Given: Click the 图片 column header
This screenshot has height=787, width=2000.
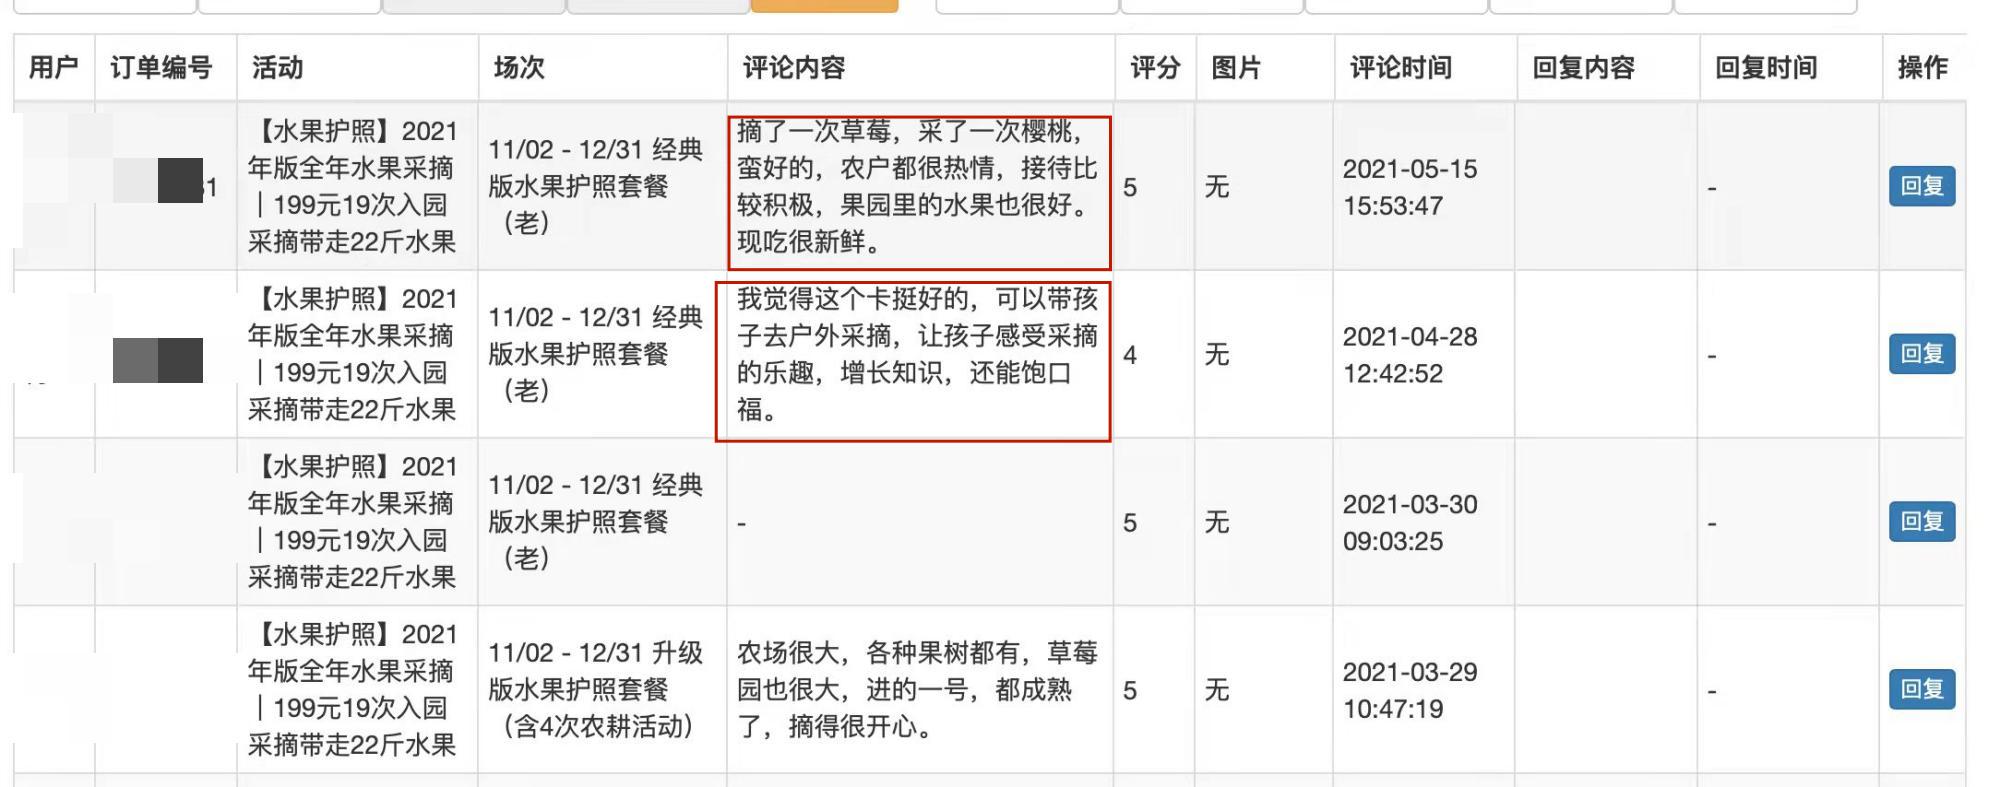Looking at the screenshot, I should [x=1236, y=68].
